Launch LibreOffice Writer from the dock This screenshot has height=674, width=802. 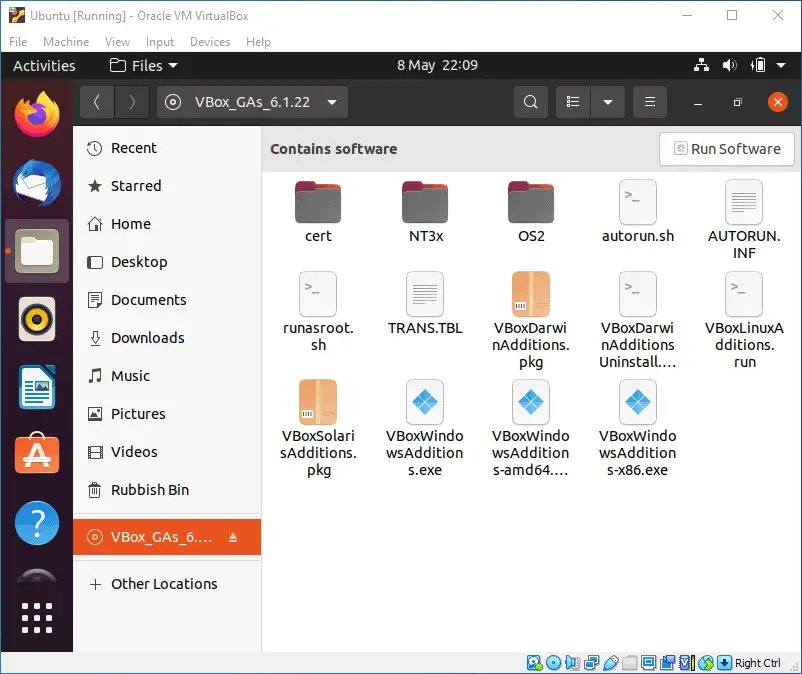point(37,387)
